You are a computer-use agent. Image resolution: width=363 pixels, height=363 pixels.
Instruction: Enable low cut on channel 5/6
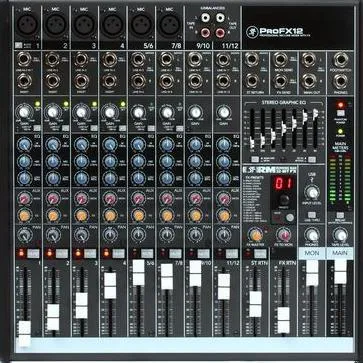(x=151, y=128)
